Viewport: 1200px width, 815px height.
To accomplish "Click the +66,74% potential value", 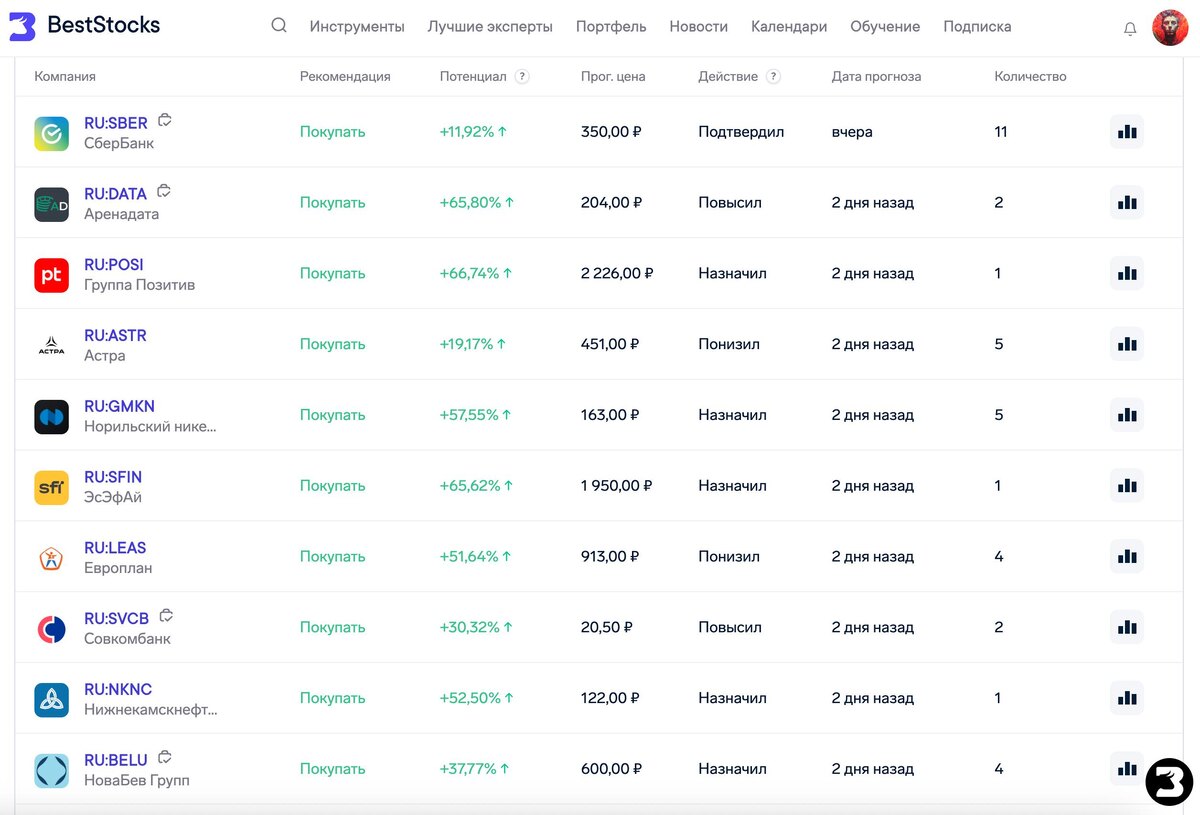I will tap(476, 273).
